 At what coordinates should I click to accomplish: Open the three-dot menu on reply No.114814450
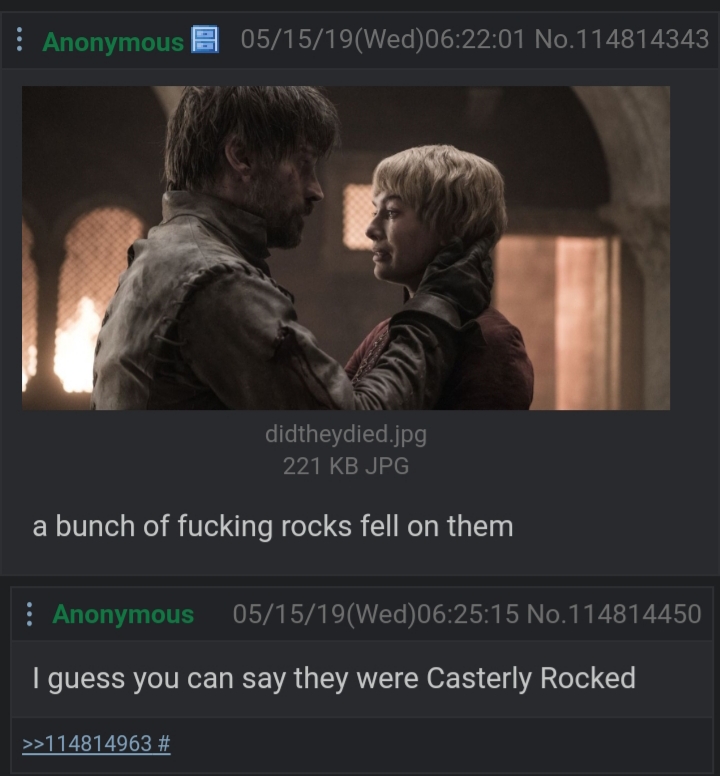click(x=29, y=614)
